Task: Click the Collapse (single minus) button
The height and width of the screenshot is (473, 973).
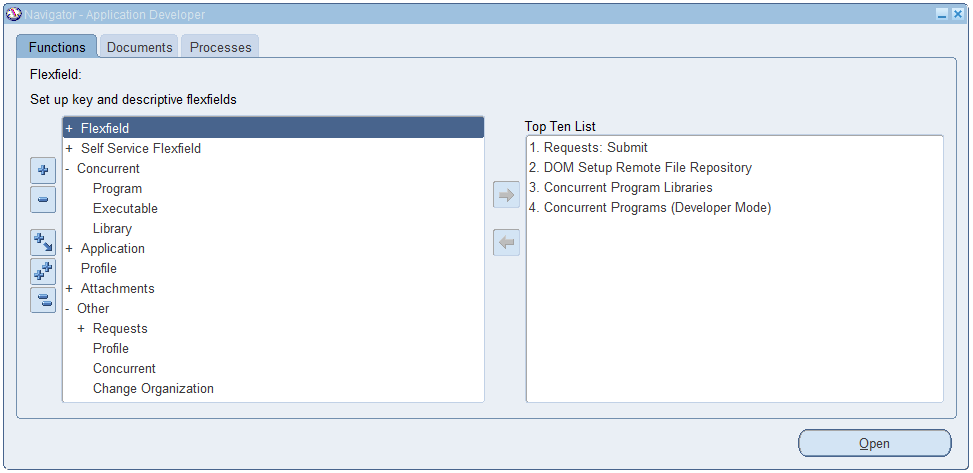Action: (x=43, y=199)
